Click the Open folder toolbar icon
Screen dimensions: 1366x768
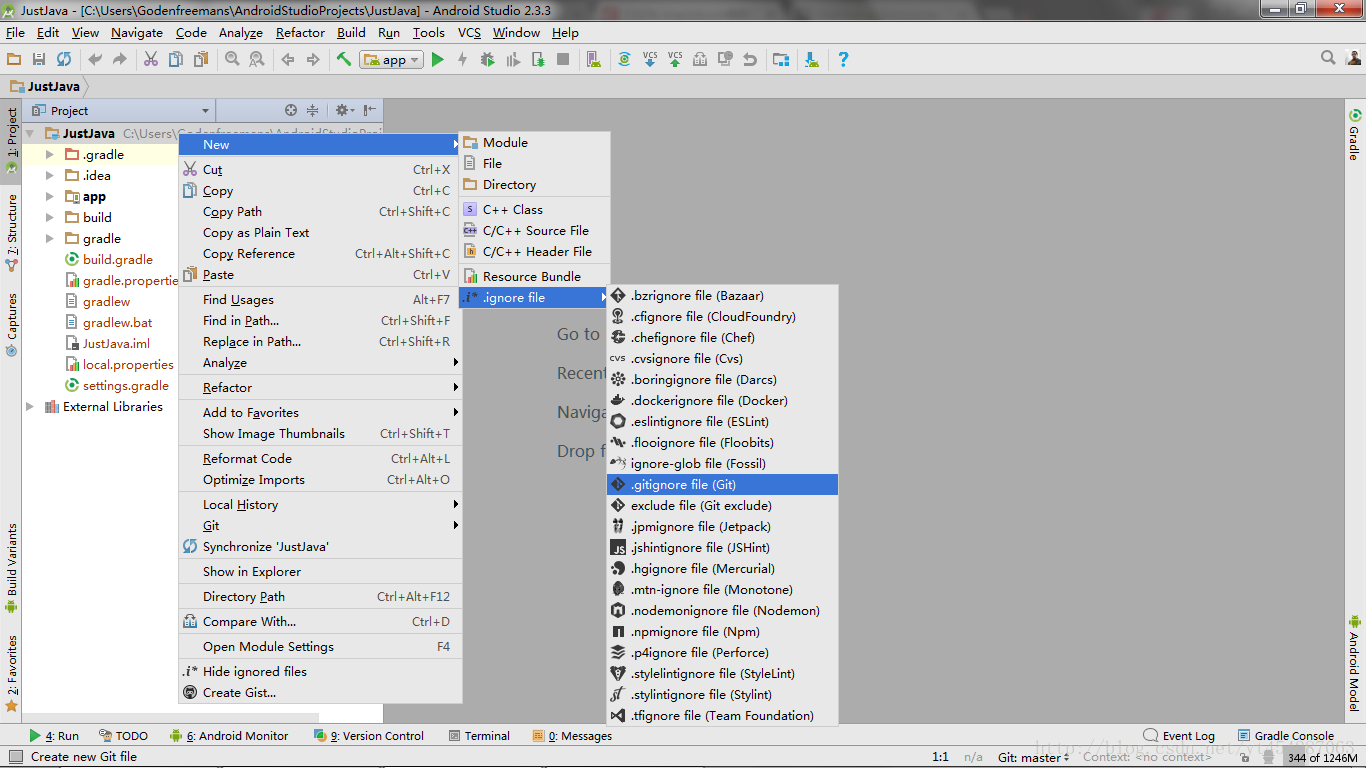(14, 60)
